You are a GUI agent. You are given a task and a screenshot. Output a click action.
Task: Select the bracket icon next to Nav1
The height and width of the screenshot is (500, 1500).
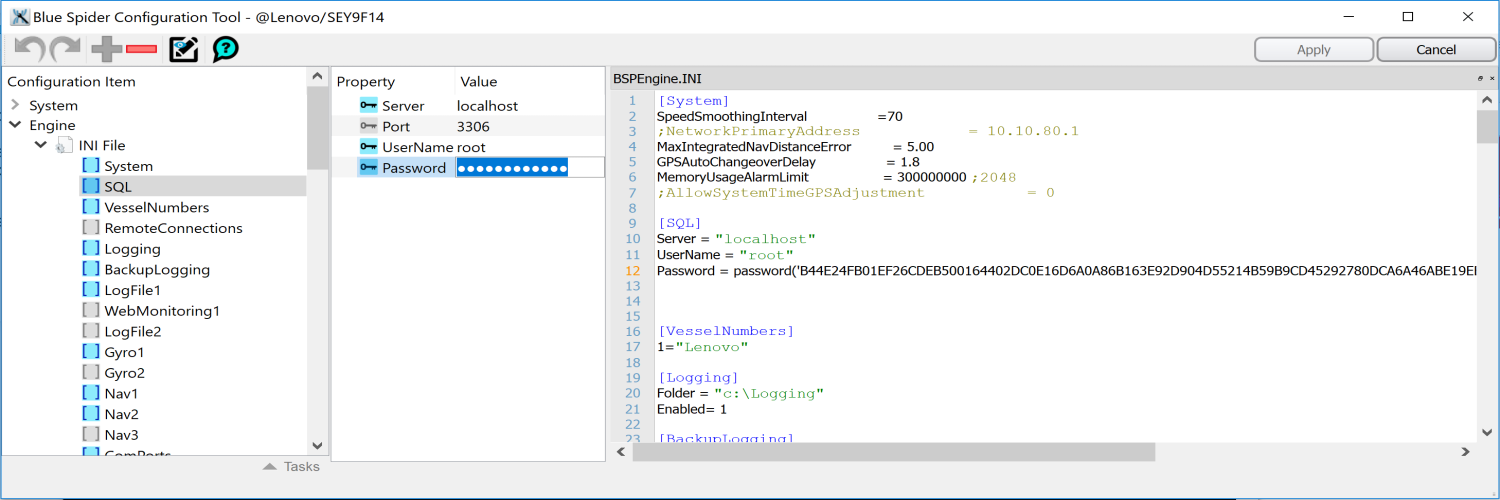[x=90, y=394]
